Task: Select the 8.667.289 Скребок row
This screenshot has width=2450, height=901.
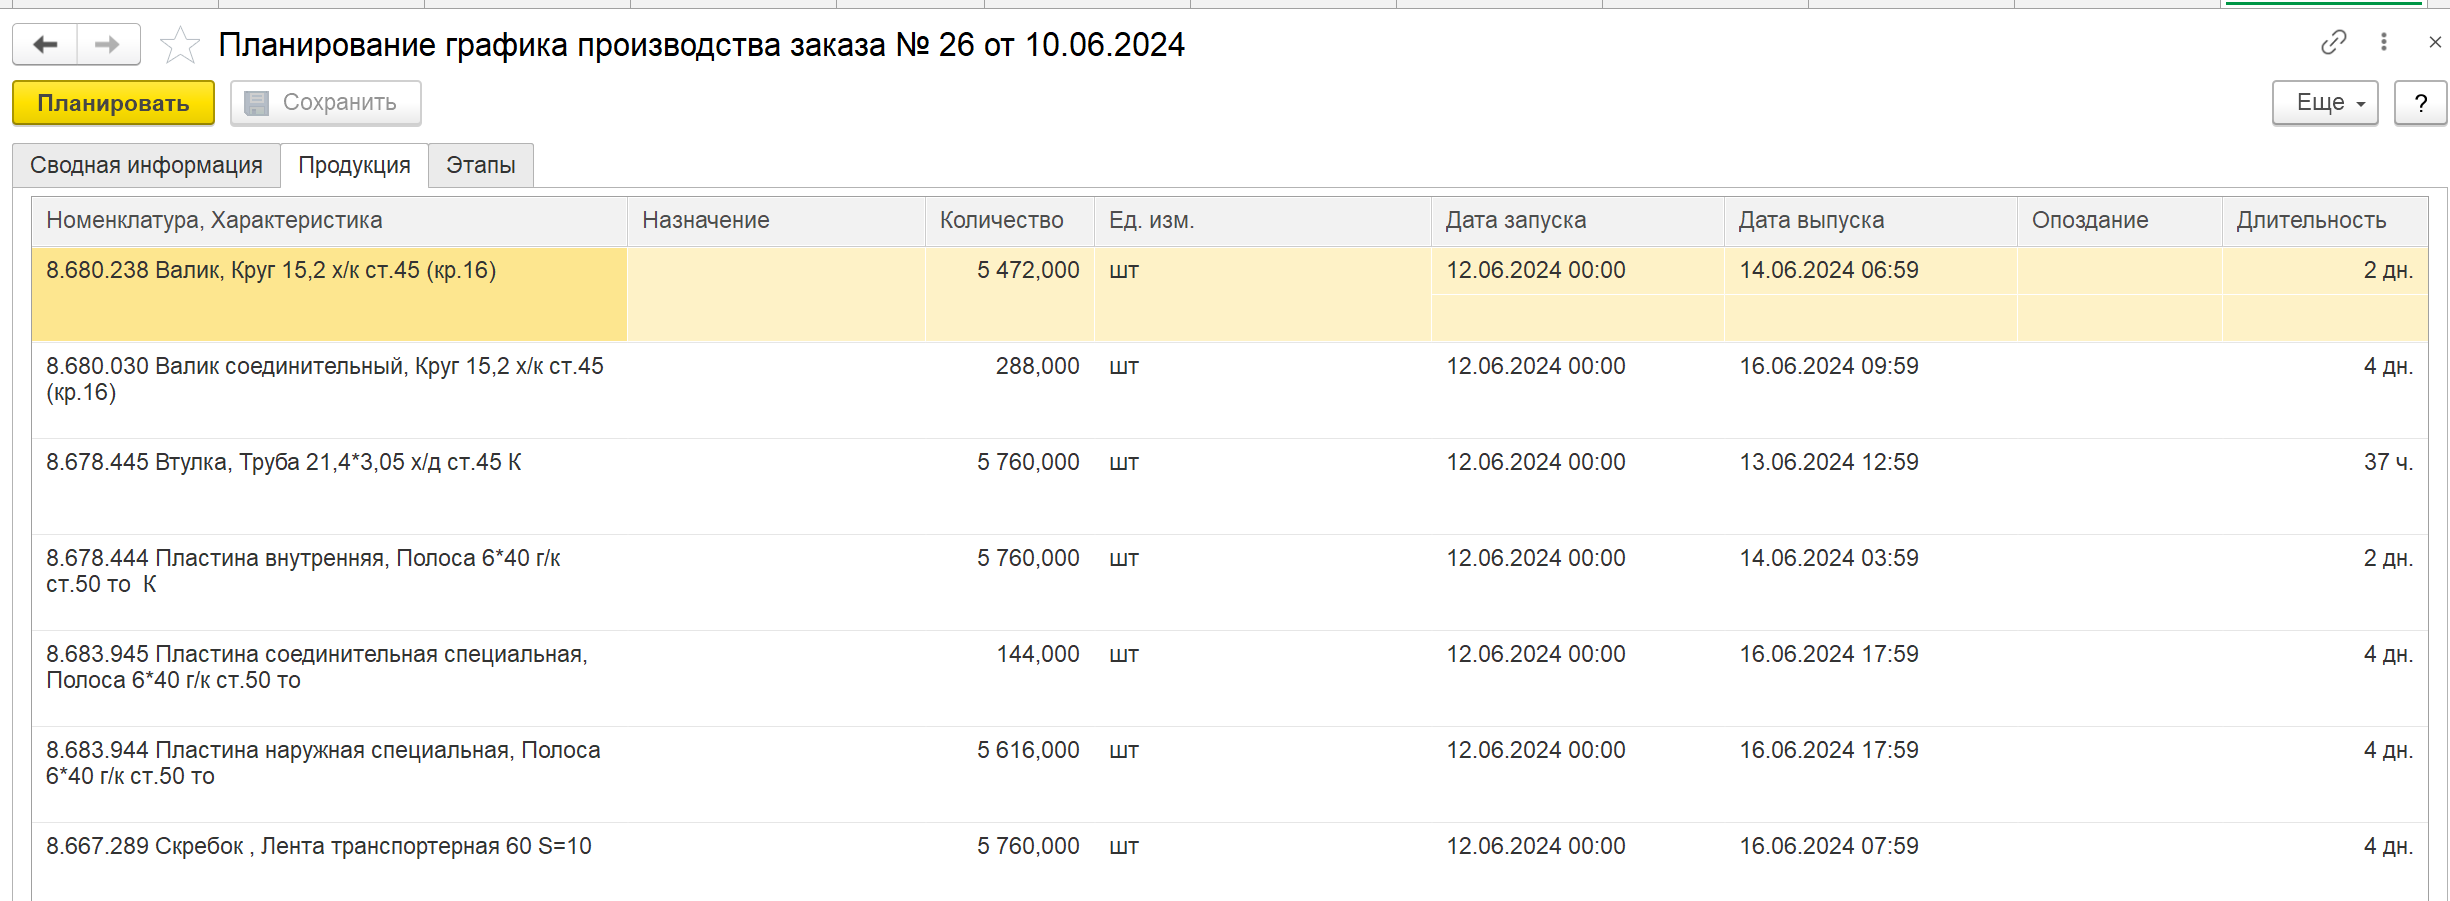Action: (x=1229, y=862)
